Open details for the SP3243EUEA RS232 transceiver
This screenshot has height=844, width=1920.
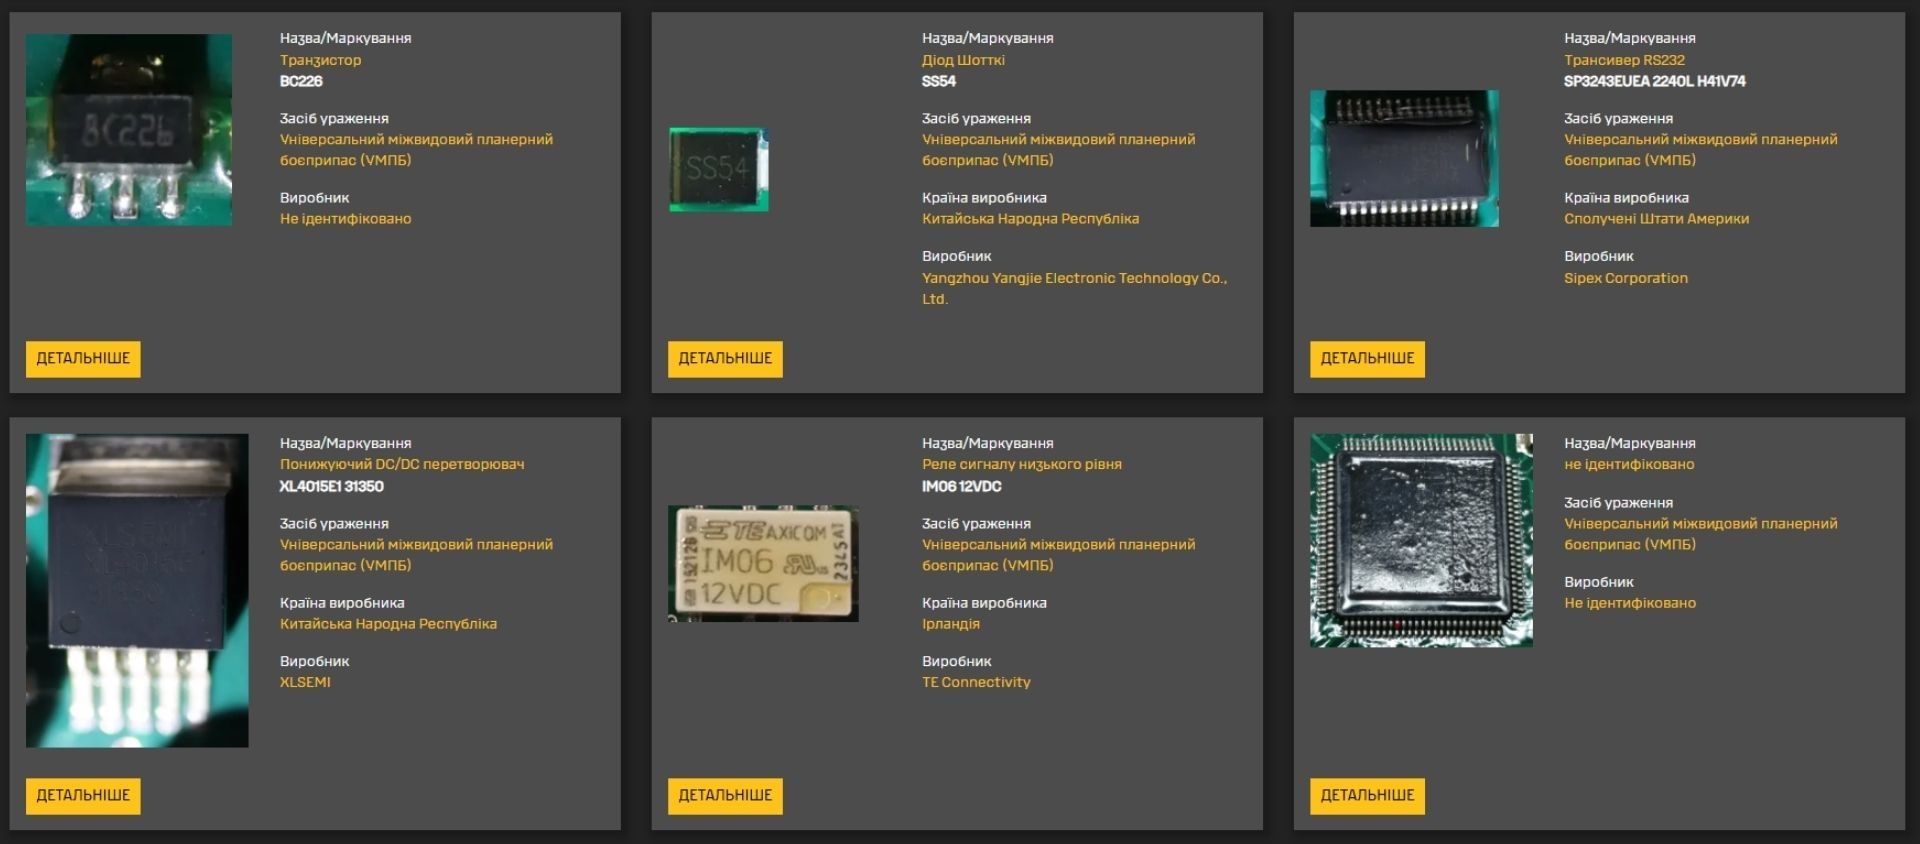tap(1367, 358)
